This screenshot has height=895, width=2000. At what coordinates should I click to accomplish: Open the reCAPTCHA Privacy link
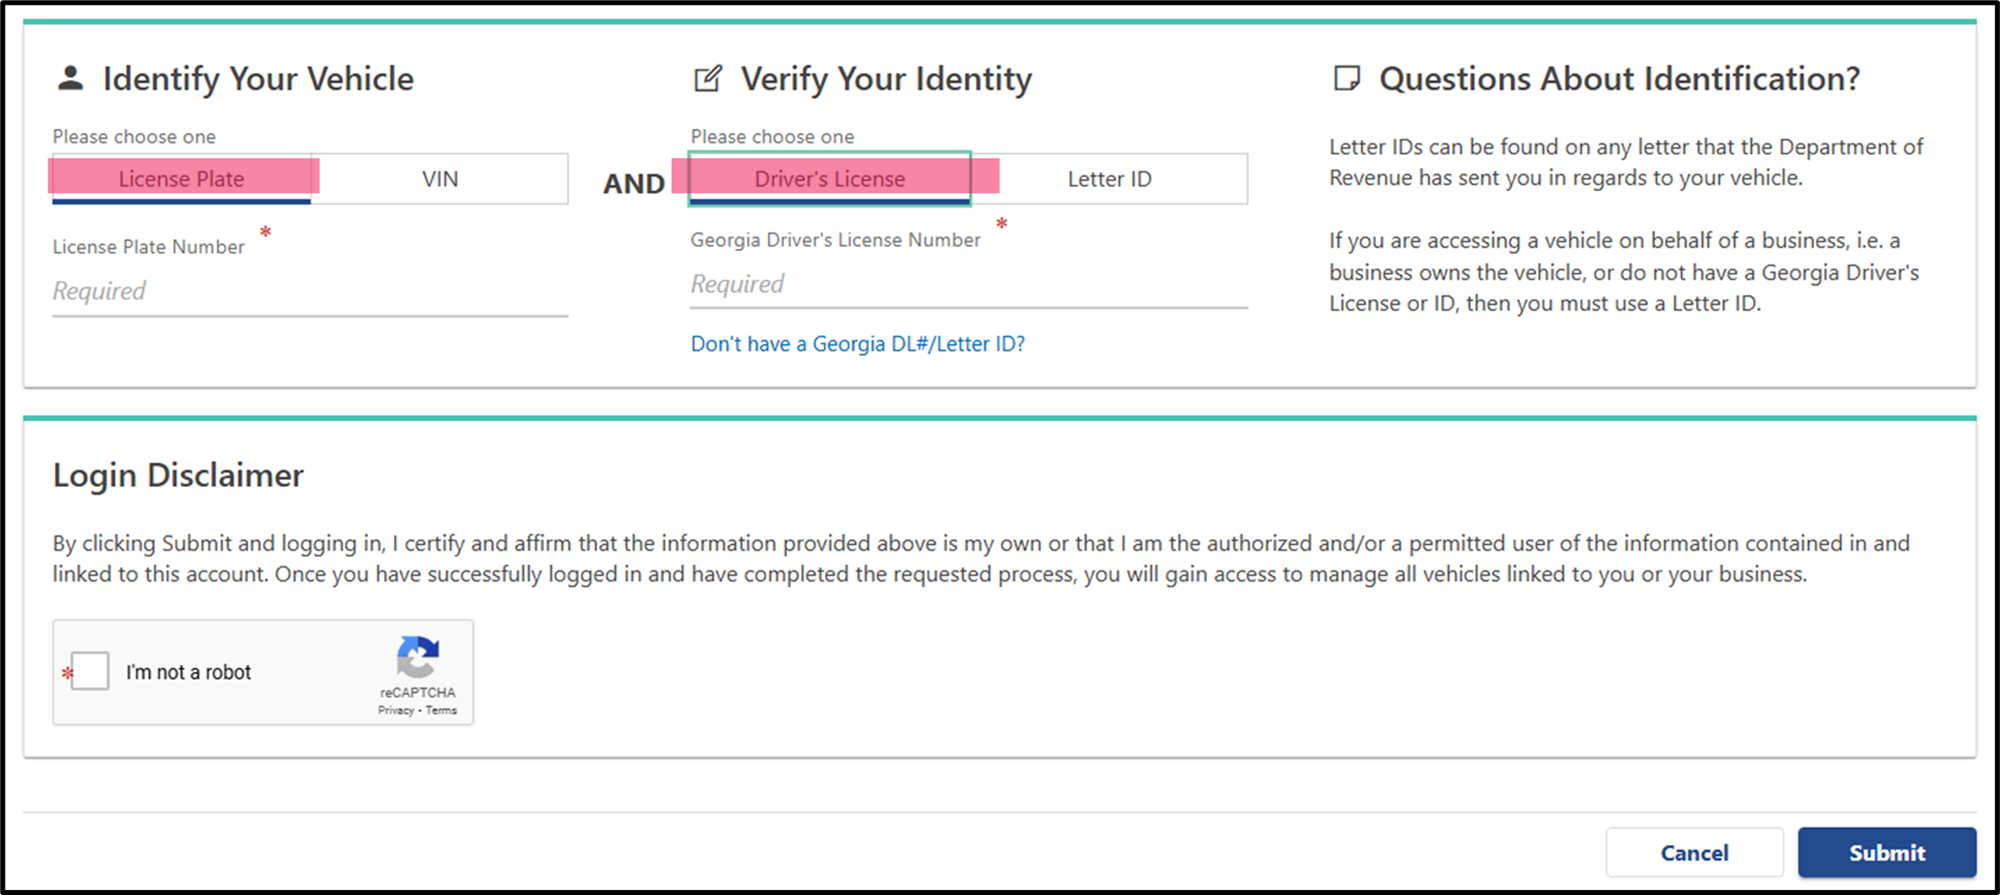click(x=395, y=710)
